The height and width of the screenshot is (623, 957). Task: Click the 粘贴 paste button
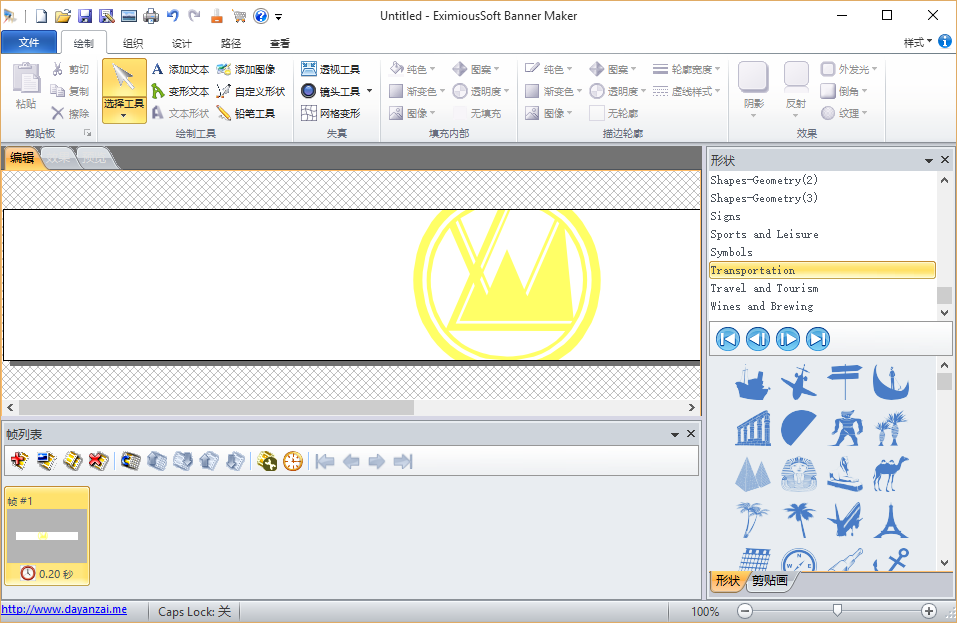(x=26, y=86)
